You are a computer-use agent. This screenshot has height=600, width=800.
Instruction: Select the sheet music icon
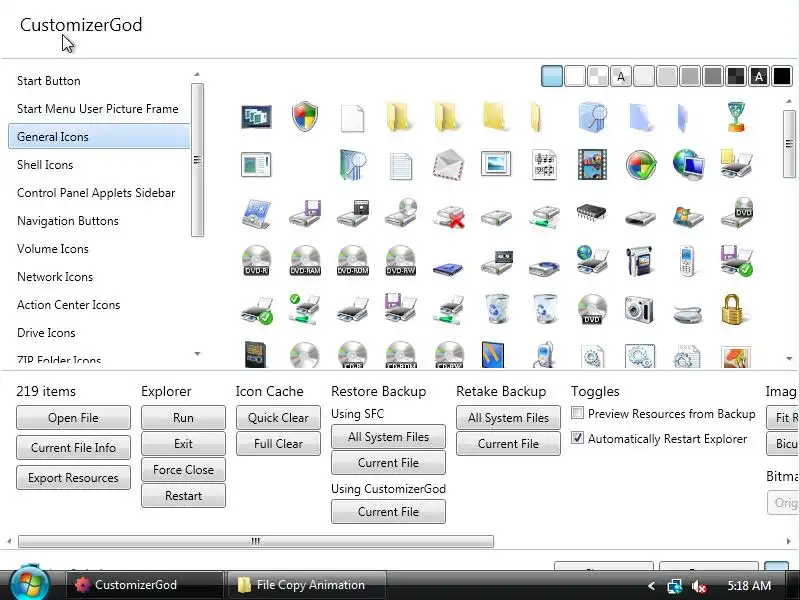[x=544, y=165]
